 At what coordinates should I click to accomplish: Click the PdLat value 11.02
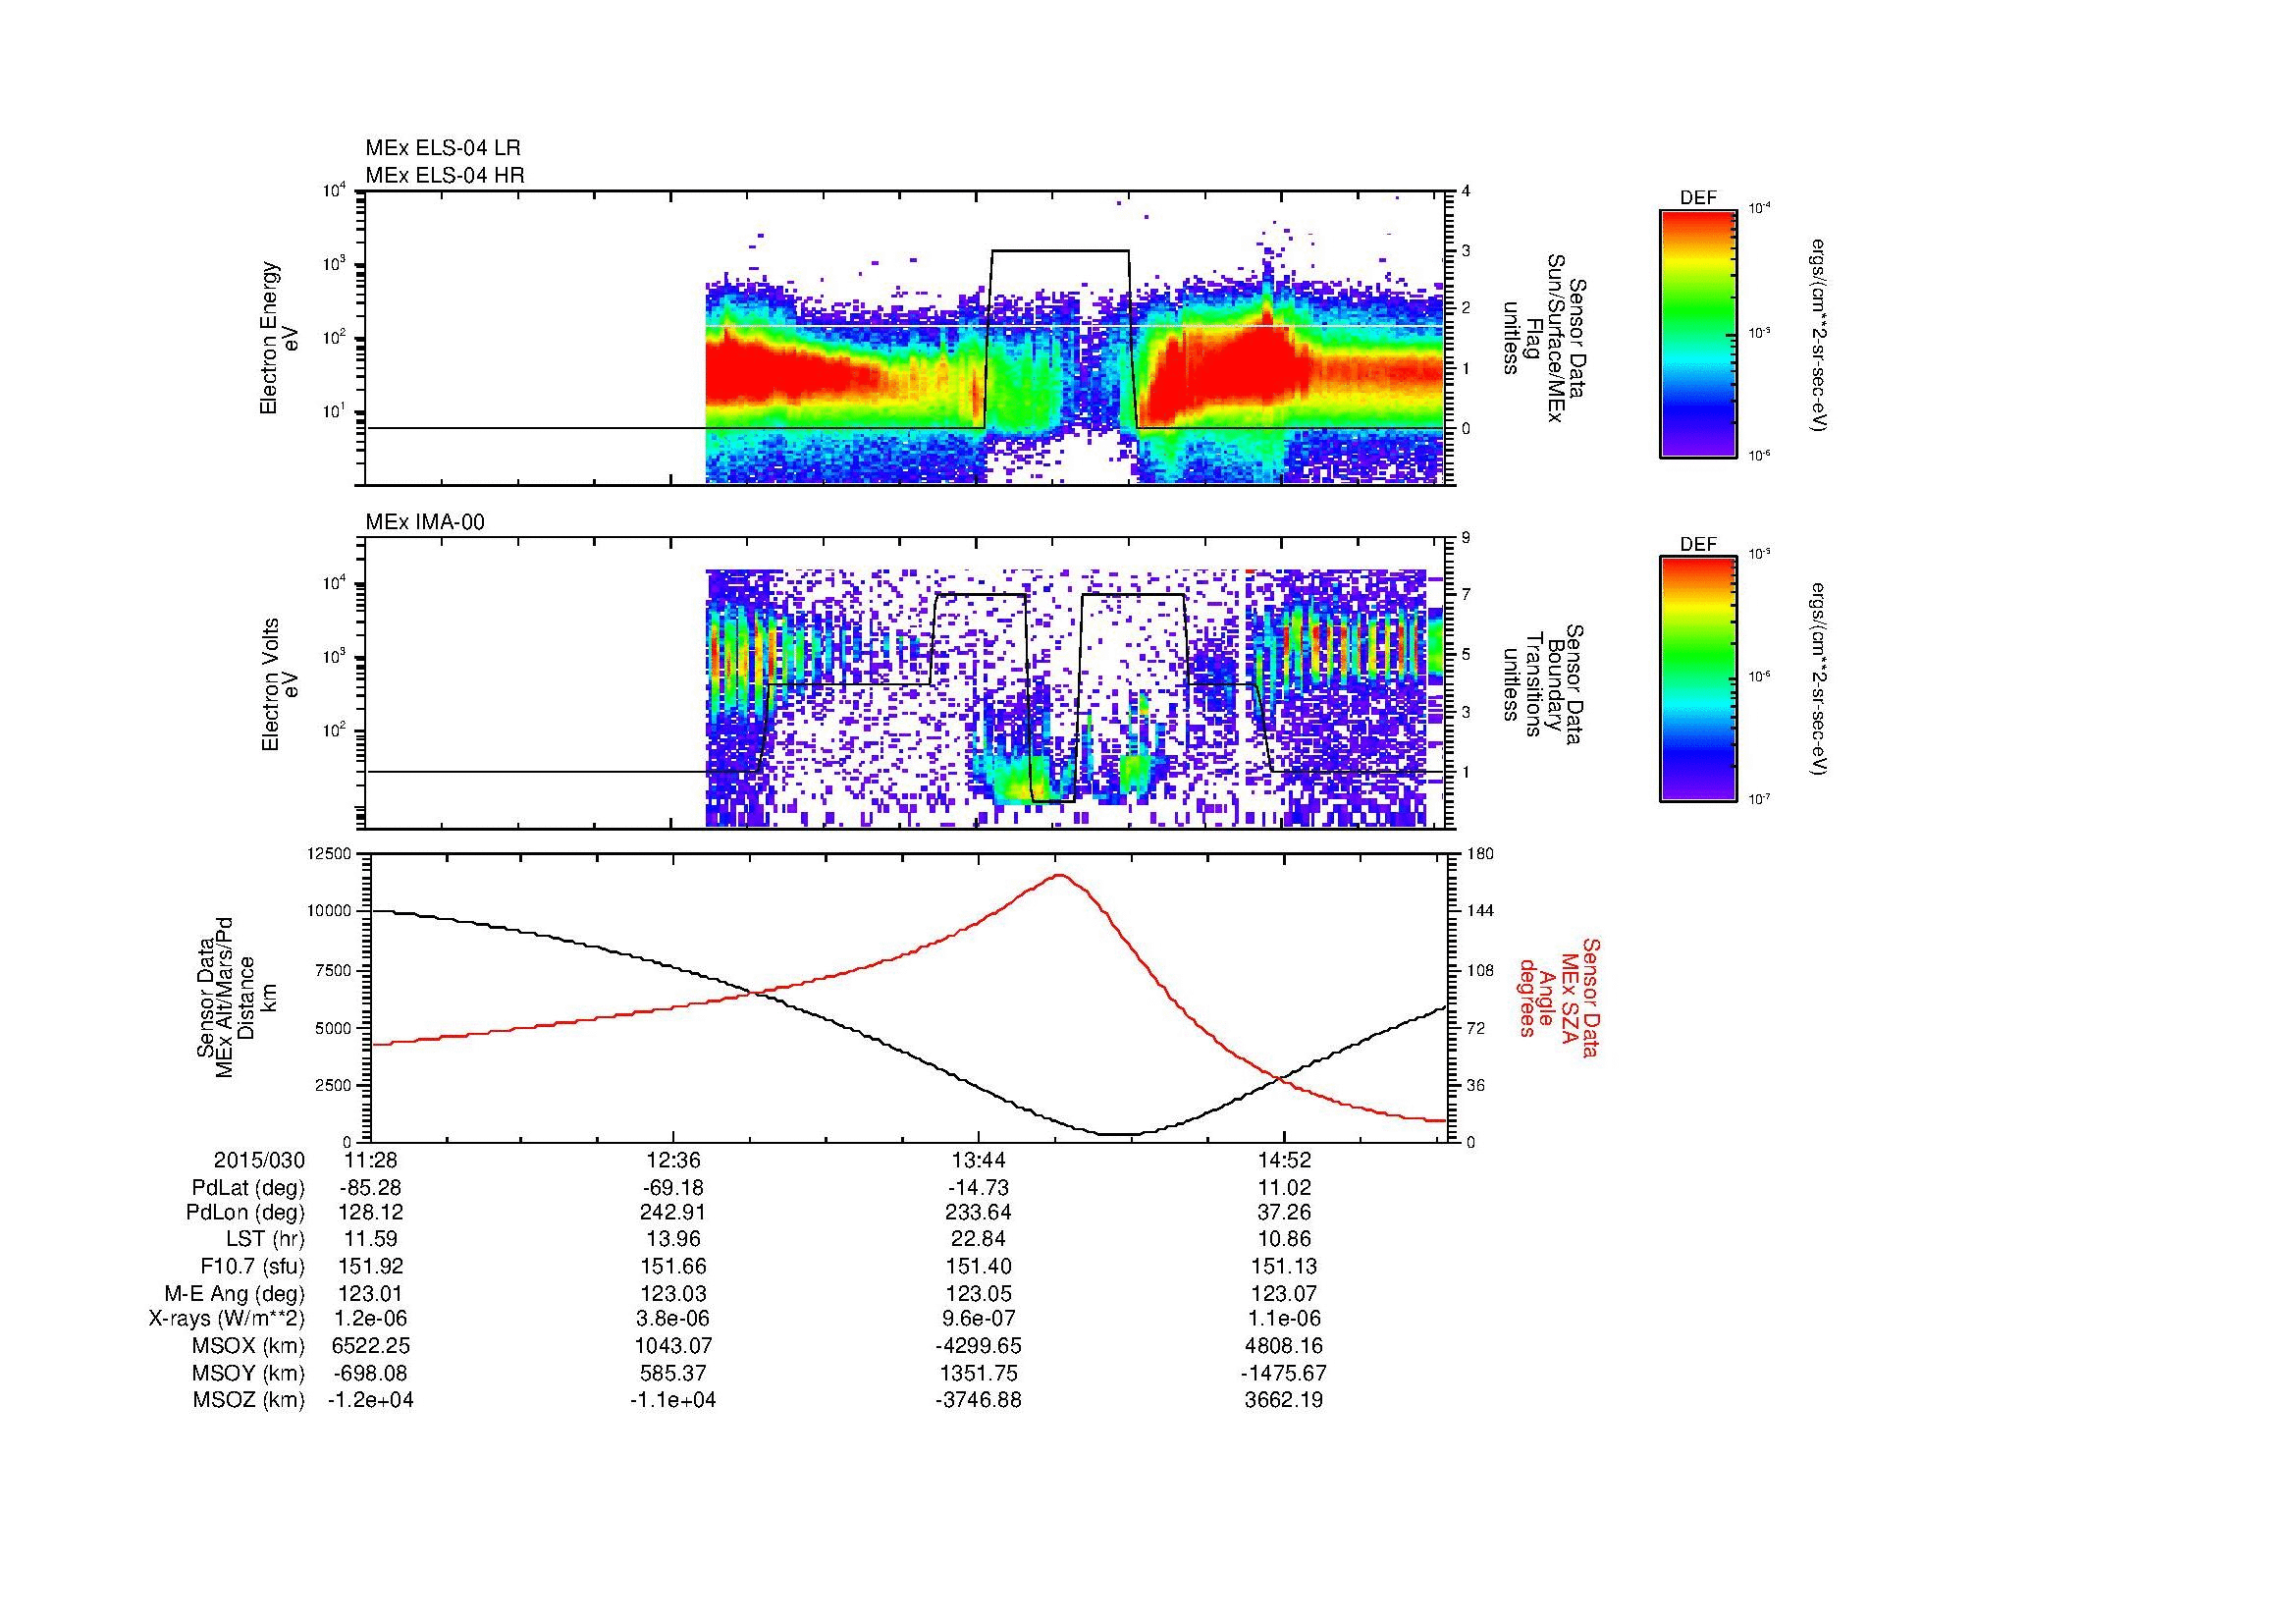point(1284,1188)
